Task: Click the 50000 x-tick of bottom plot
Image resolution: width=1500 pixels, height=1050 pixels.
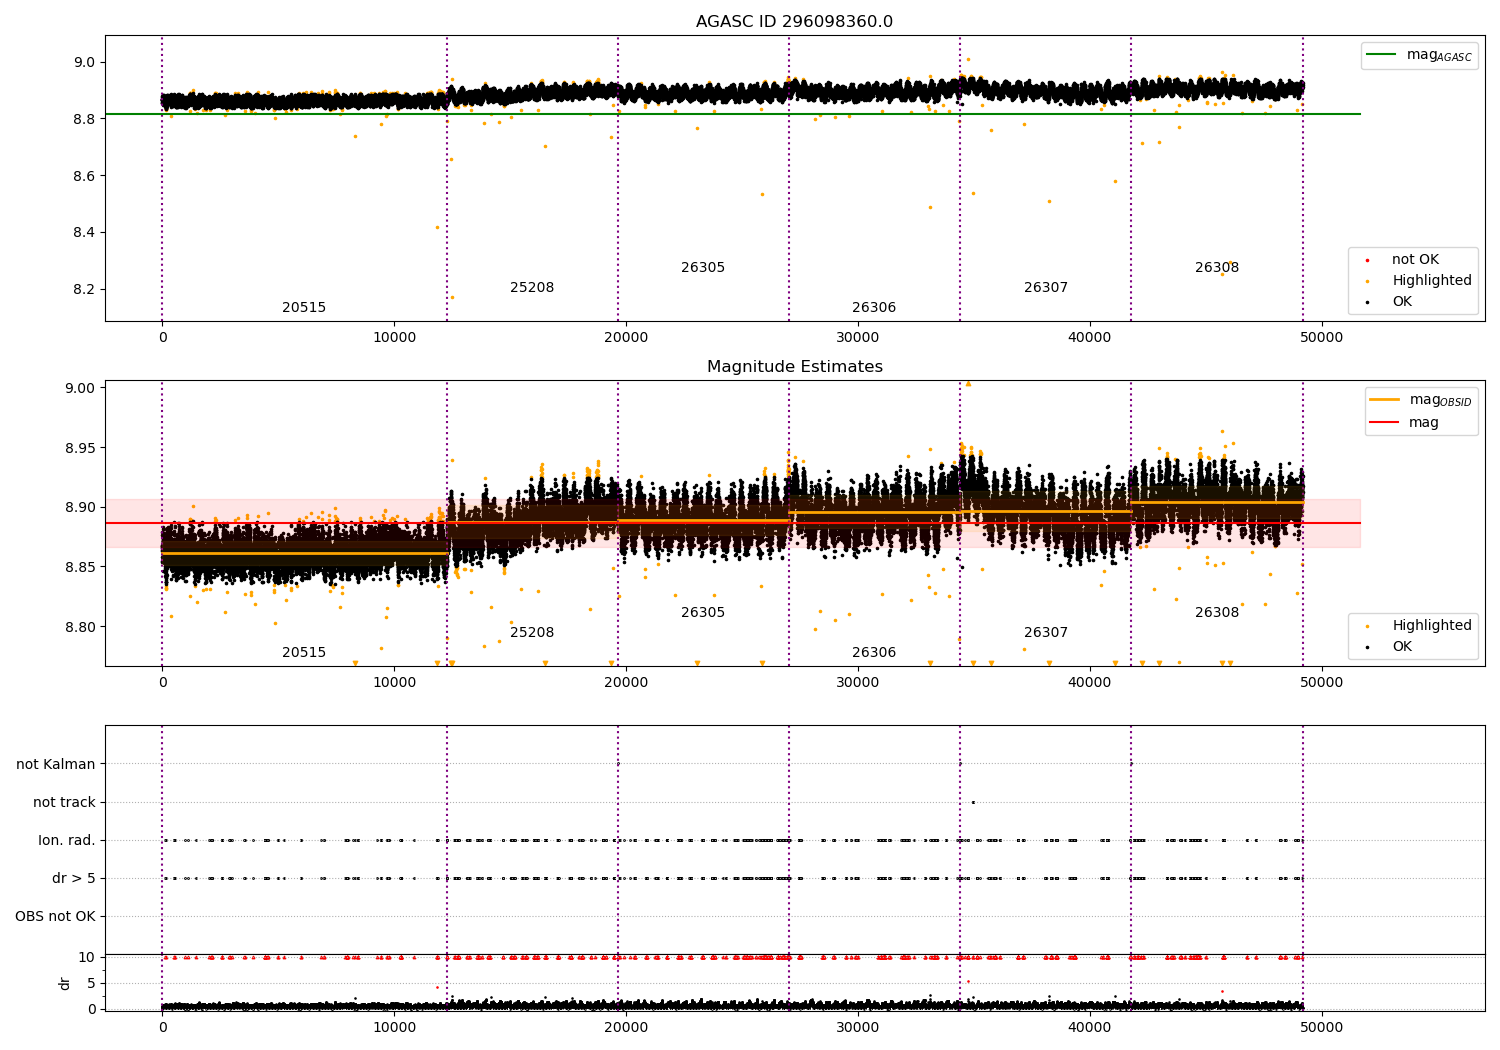Action: [x=1322, y=1027]
